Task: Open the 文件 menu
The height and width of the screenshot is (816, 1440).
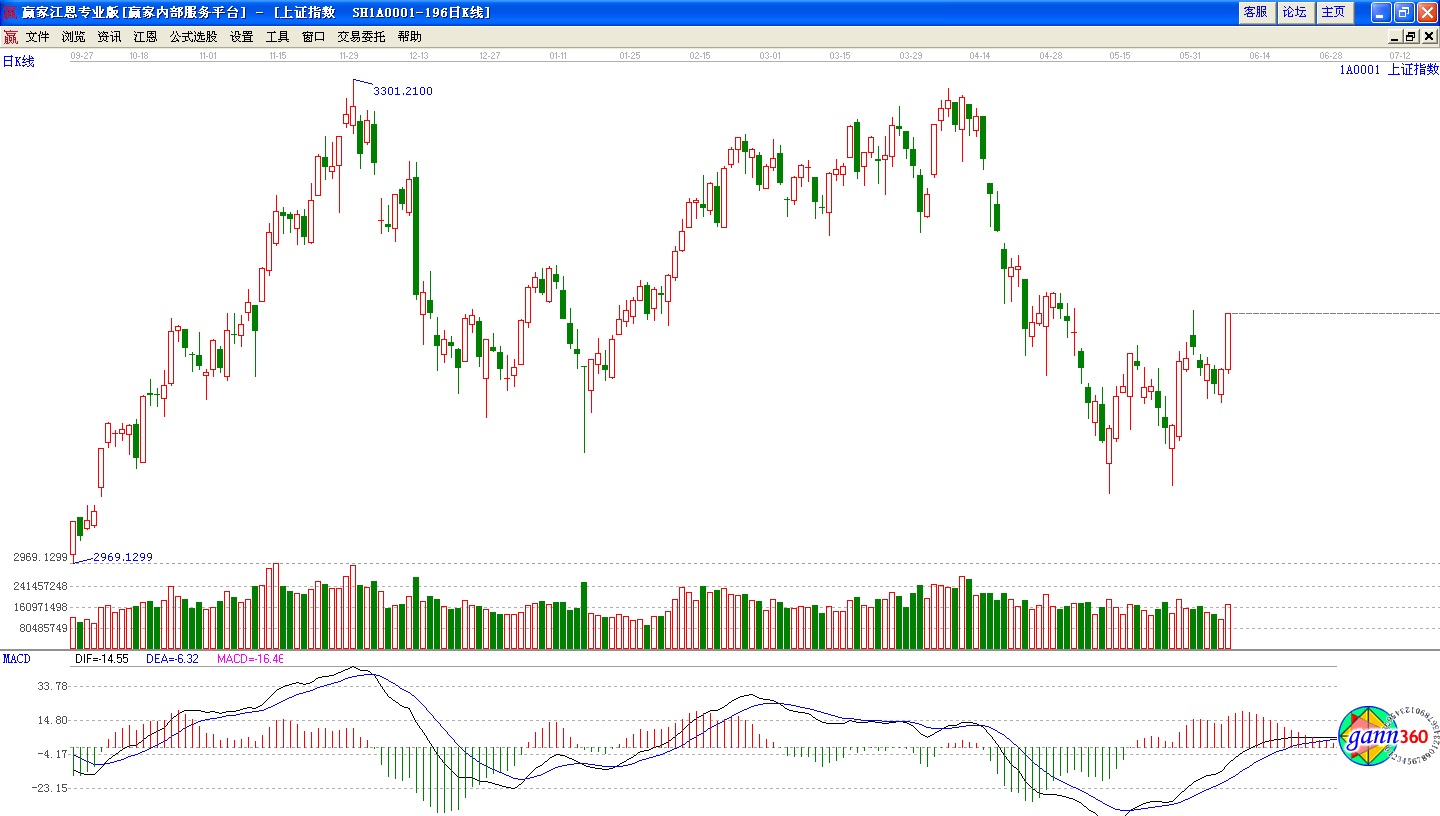Action: point(38,37)
